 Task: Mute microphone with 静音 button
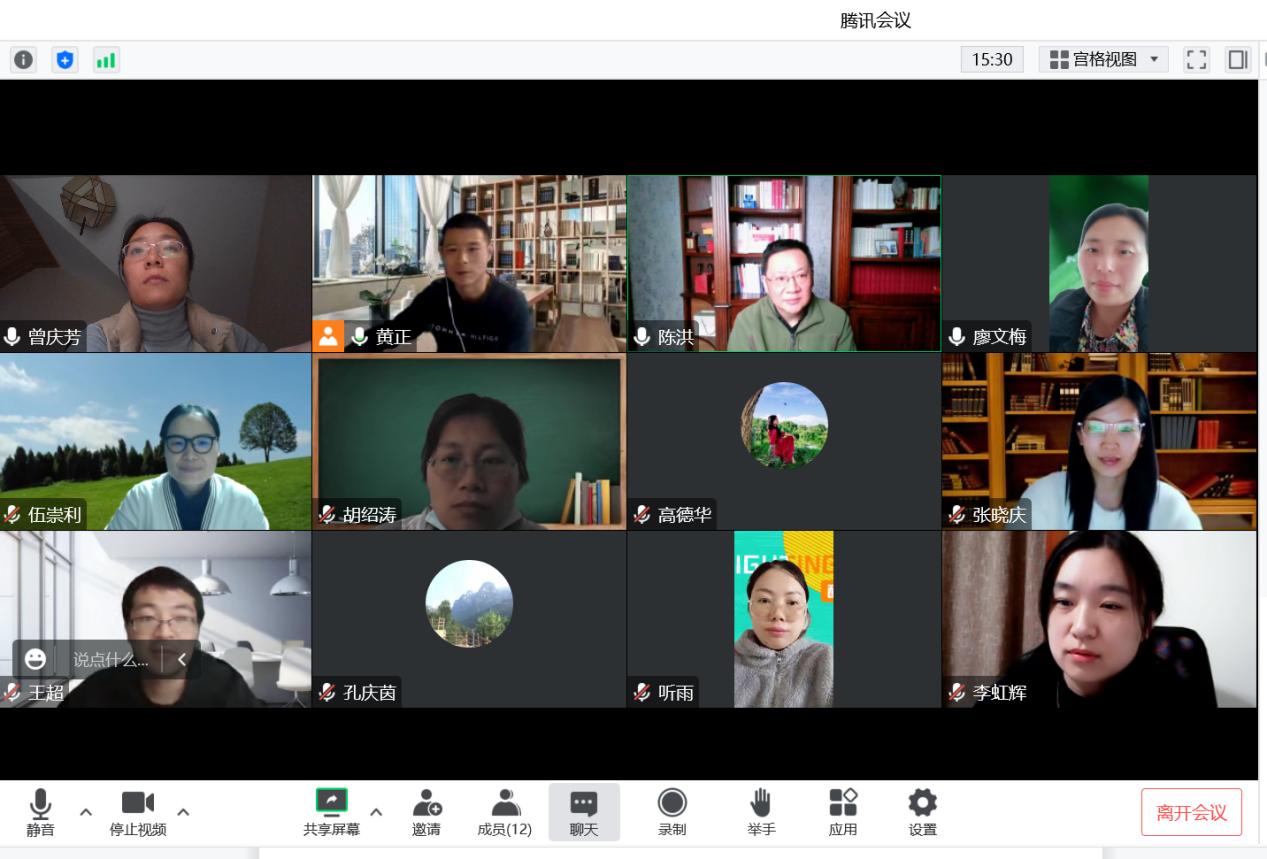(x=41, y=812)
